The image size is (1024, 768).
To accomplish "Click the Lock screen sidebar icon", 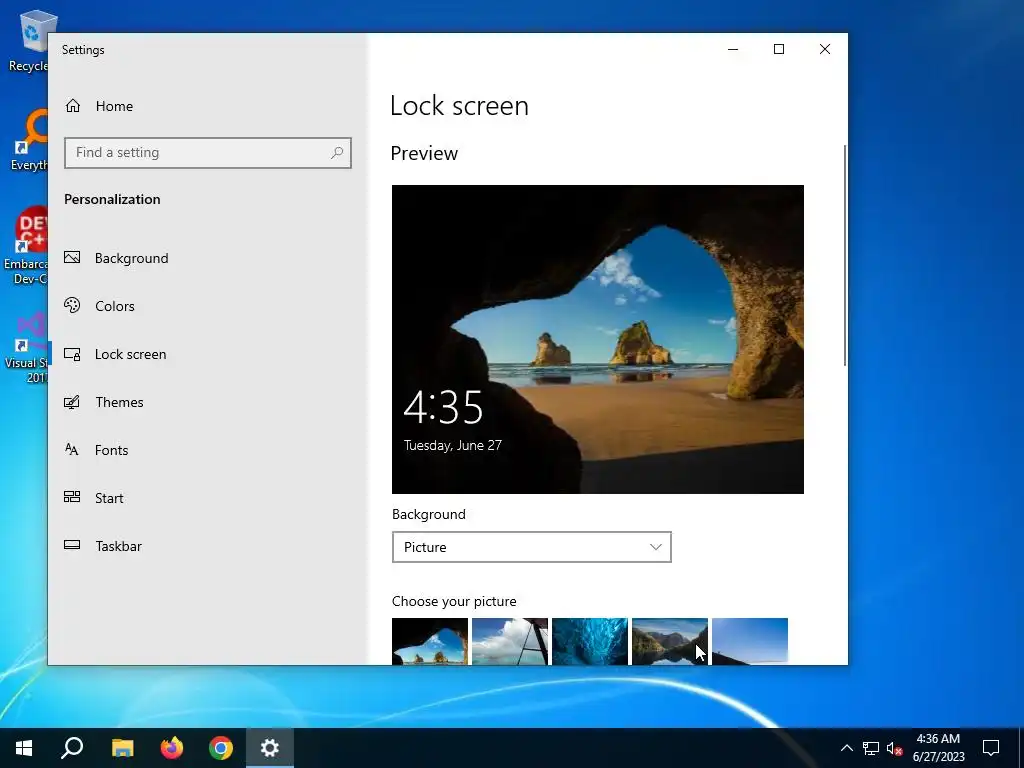I will coord(72,354).
